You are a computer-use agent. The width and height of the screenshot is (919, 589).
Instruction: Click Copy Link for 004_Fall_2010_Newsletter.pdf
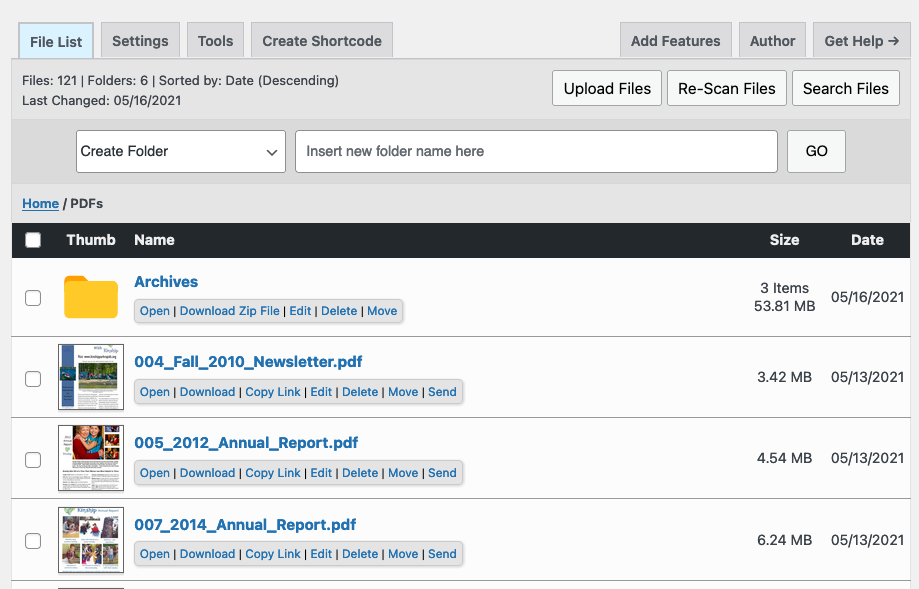tap(273, 391)
